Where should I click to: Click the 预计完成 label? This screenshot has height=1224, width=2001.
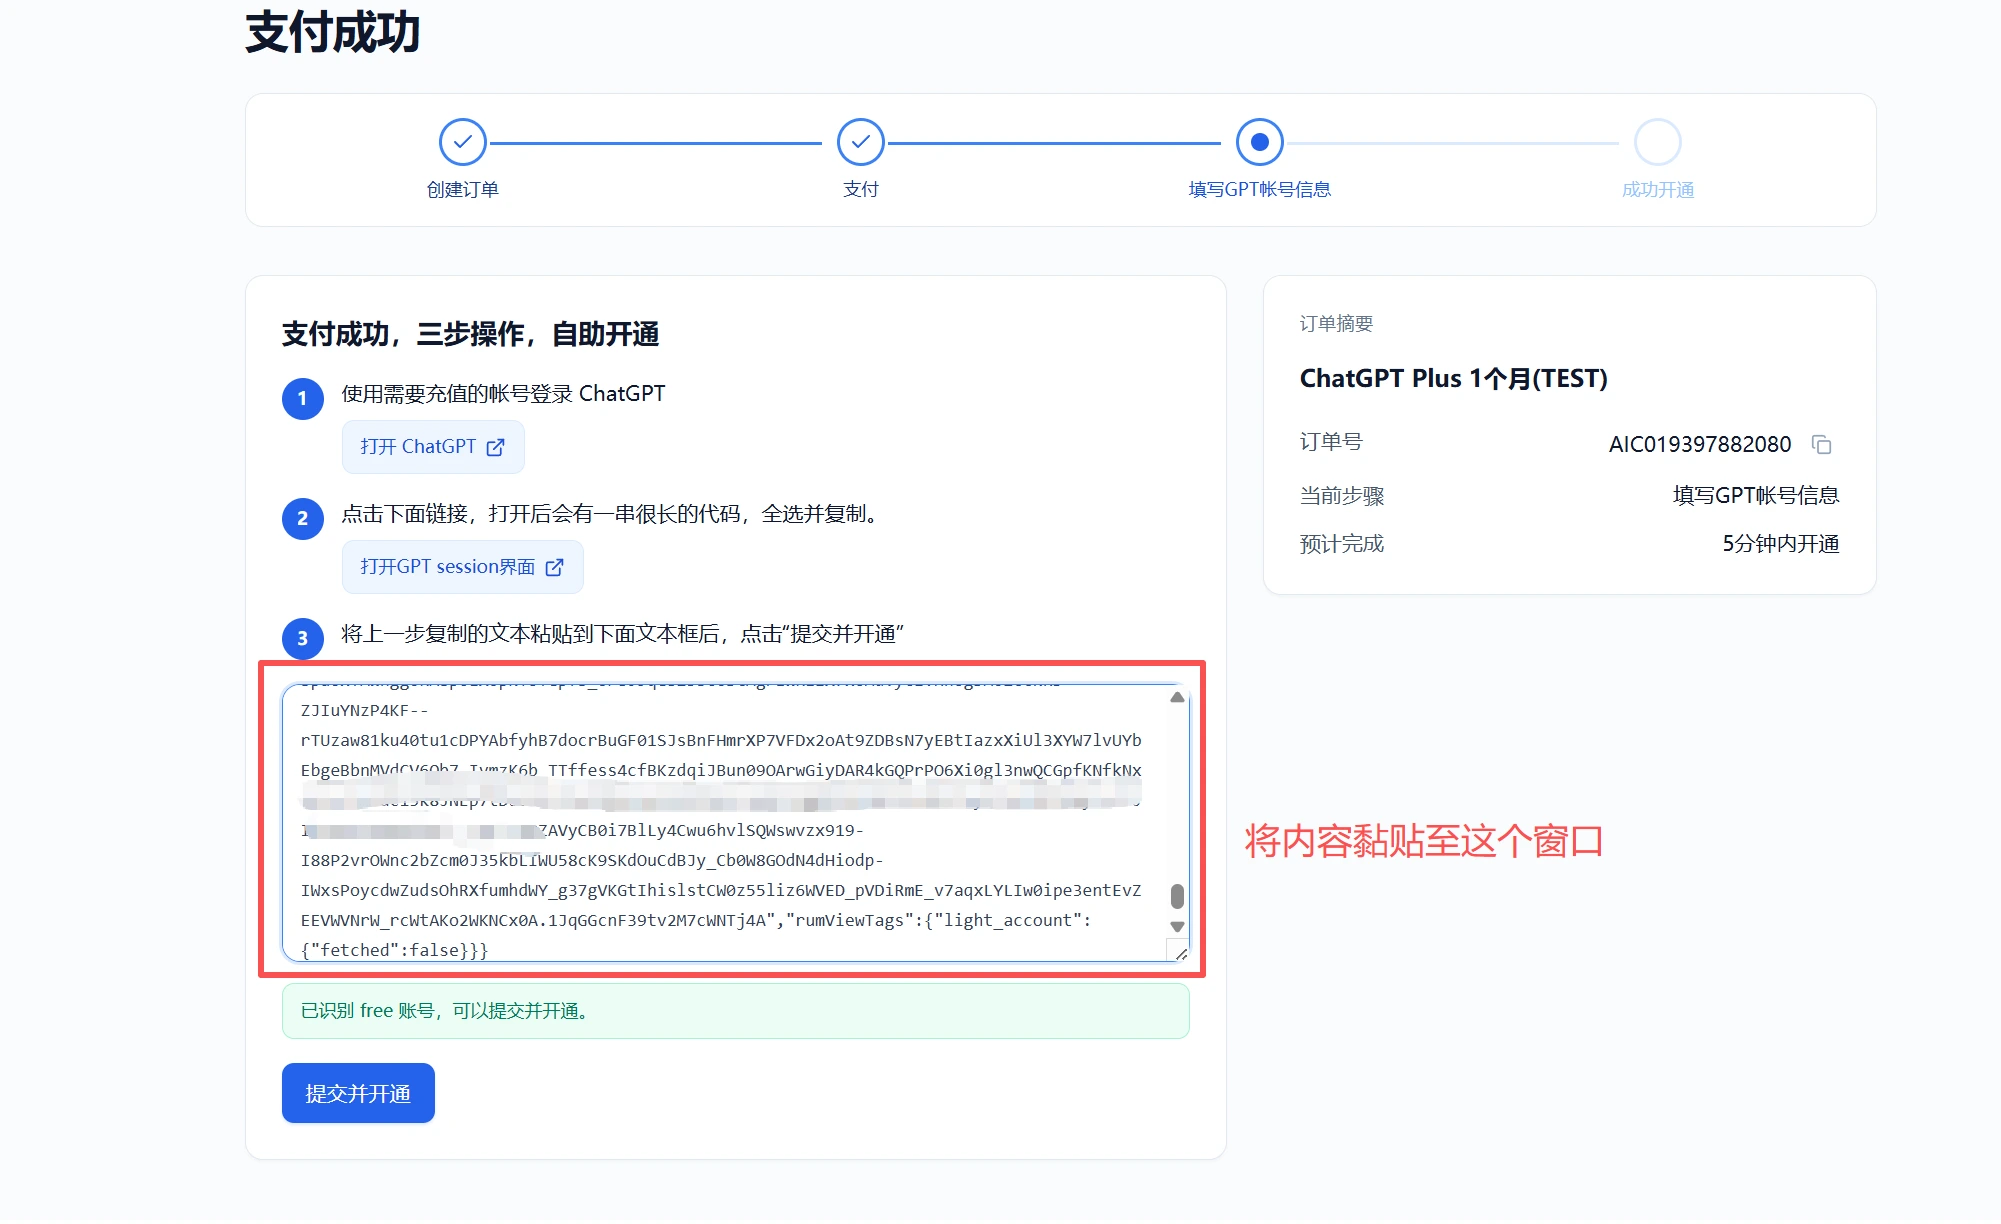click(1341, 544)
